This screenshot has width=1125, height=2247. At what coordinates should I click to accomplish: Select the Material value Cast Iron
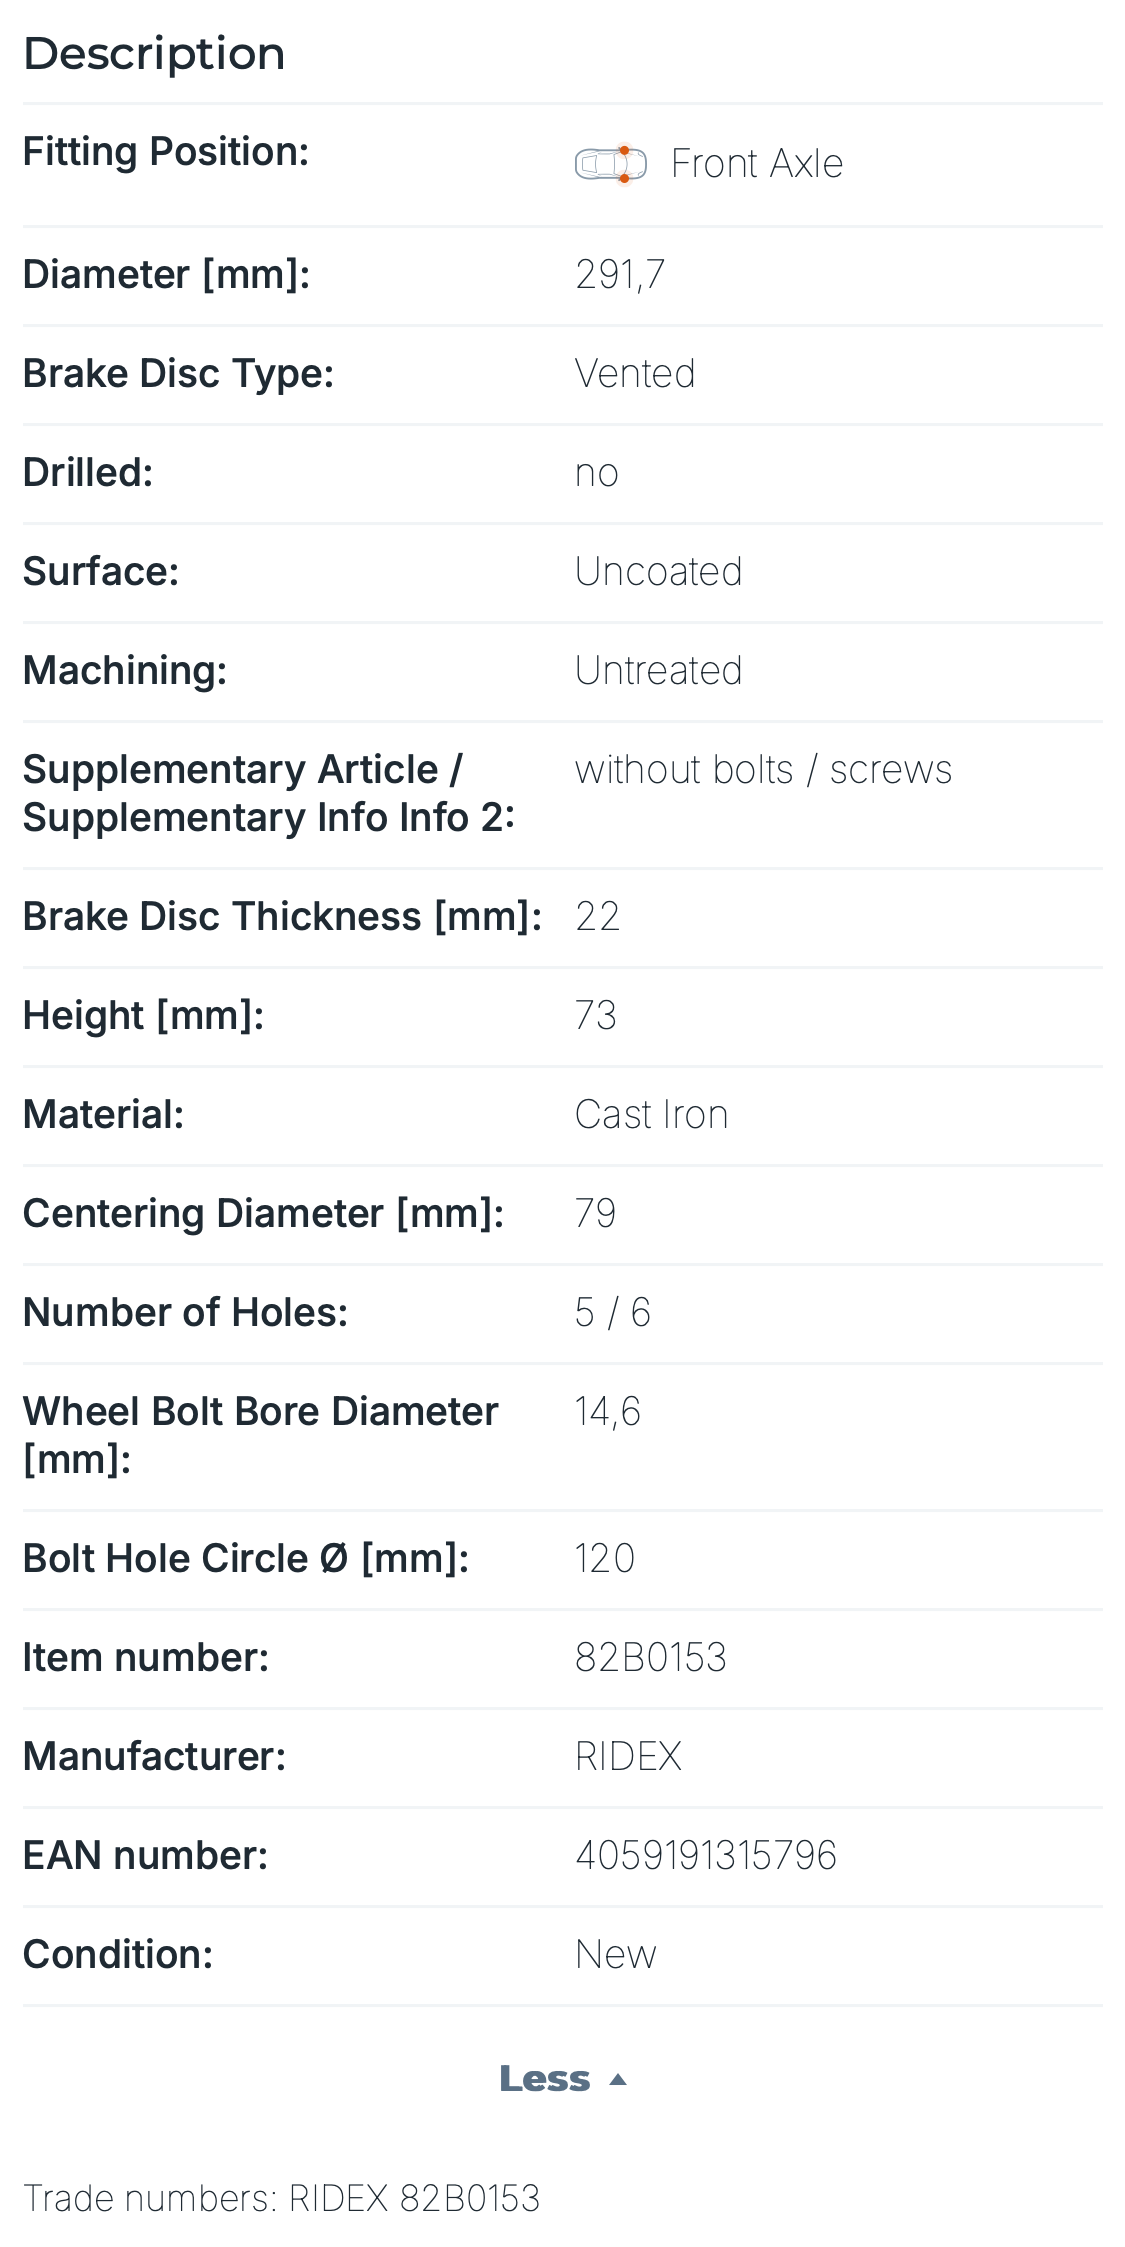coord(651,1114)
